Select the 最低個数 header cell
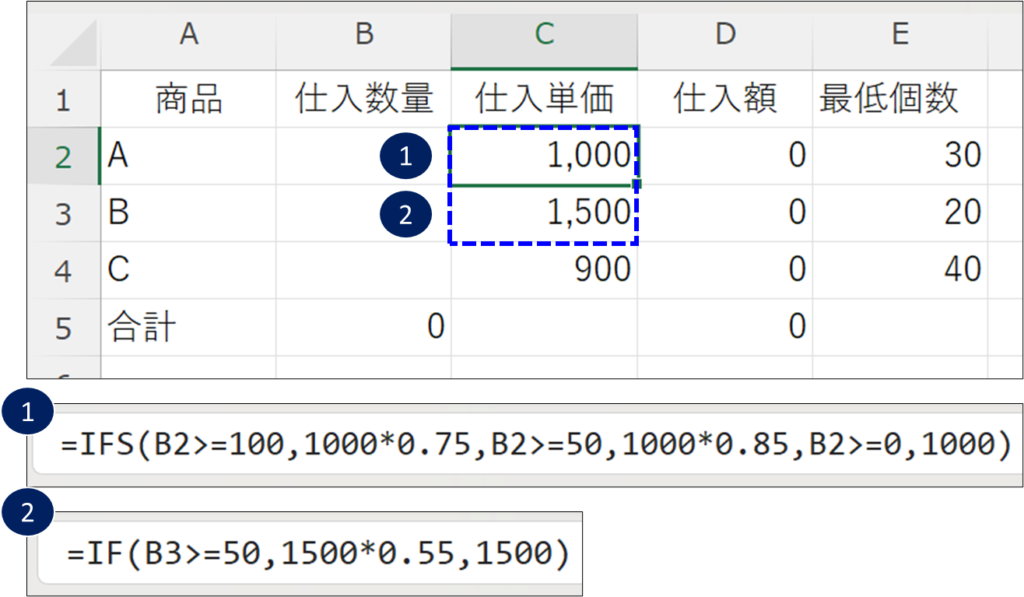 point(899,98)
